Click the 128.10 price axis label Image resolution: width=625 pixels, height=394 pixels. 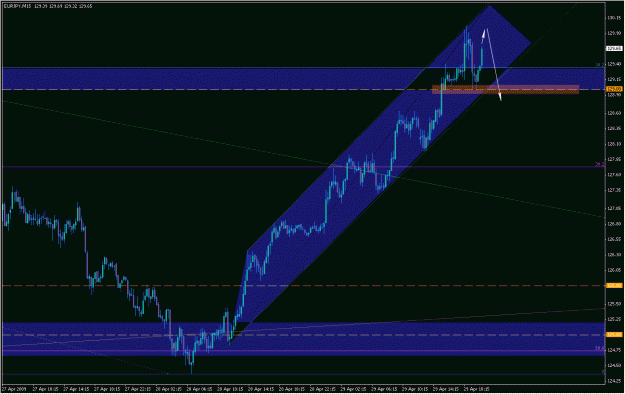pyautogui.click(x=614, y=144)
